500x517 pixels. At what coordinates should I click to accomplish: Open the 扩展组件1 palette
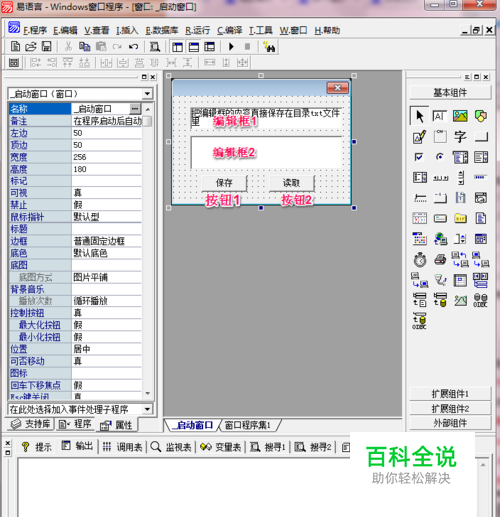tap(450, 394)
